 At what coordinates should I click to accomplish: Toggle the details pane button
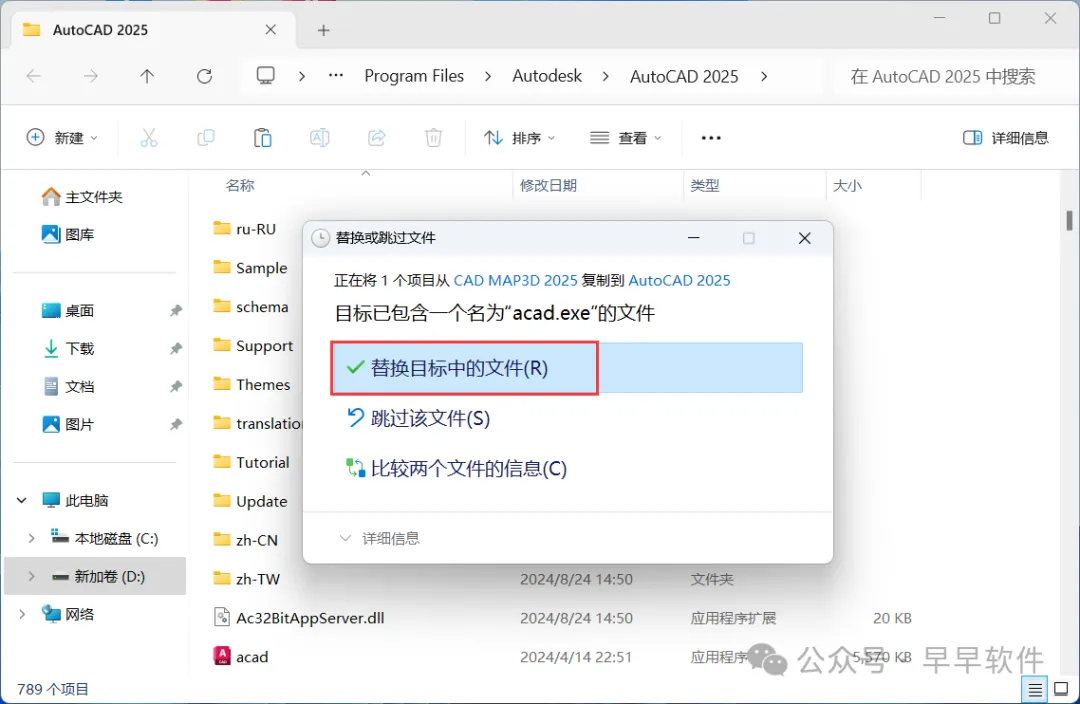1006,138
